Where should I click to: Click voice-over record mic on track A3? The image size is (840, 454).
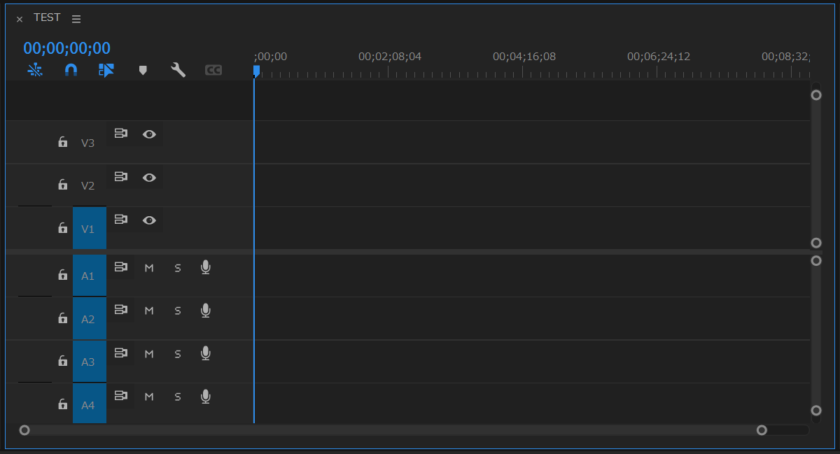point(205,353)
